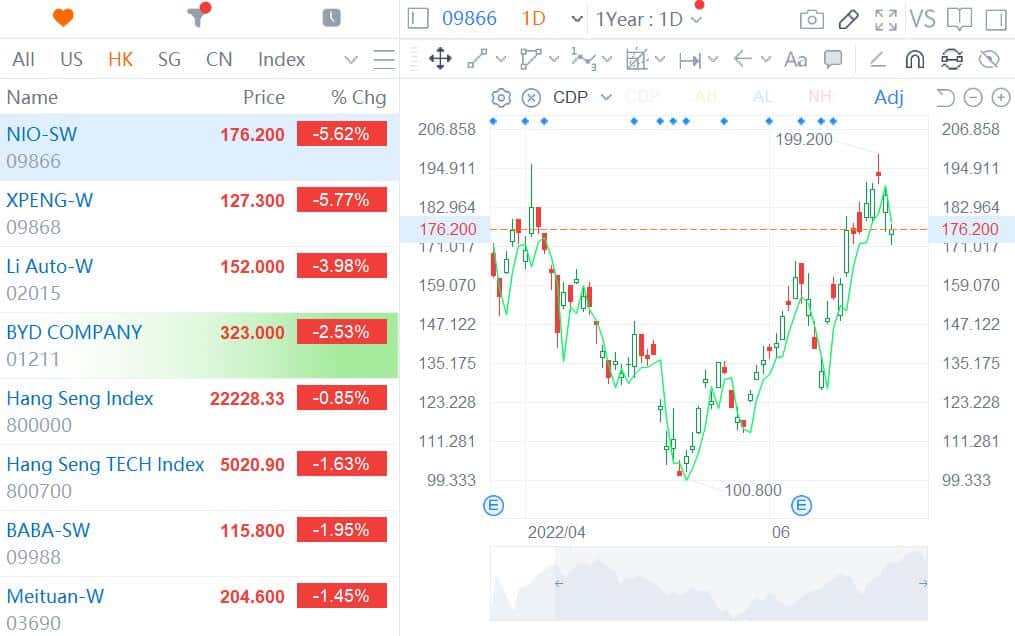Select the crosshair pan tool
Screen dimensions: 1015x636
pyautogui.click(x=438, y=59)
